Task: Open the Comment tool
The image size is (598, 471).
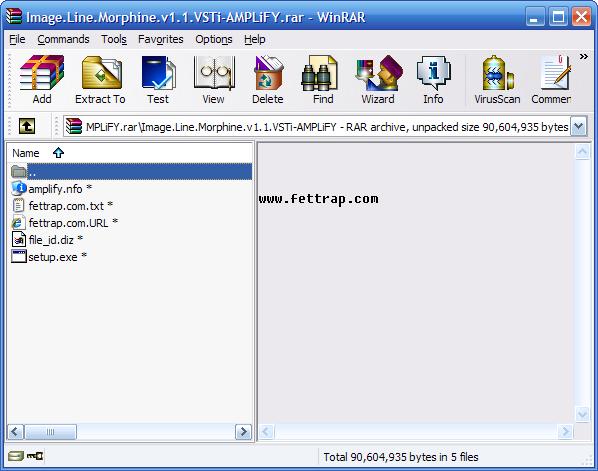Action: 551,80
